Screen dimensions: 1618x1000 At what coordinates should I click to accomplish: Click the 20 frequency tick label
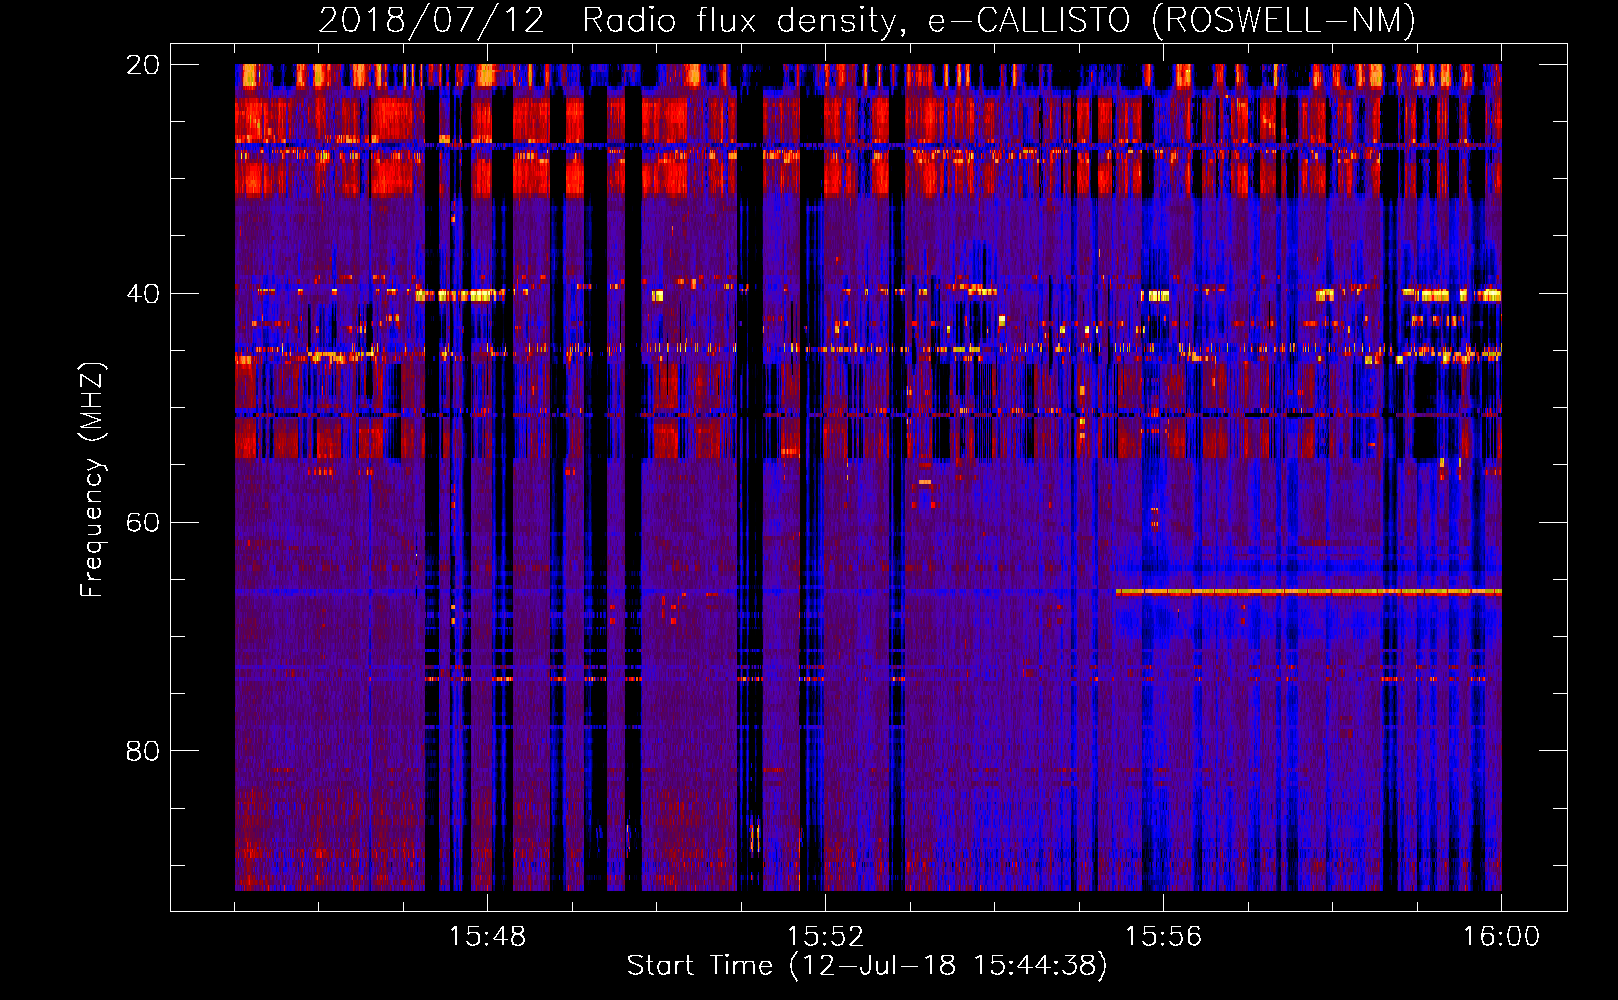coord(142,65)
